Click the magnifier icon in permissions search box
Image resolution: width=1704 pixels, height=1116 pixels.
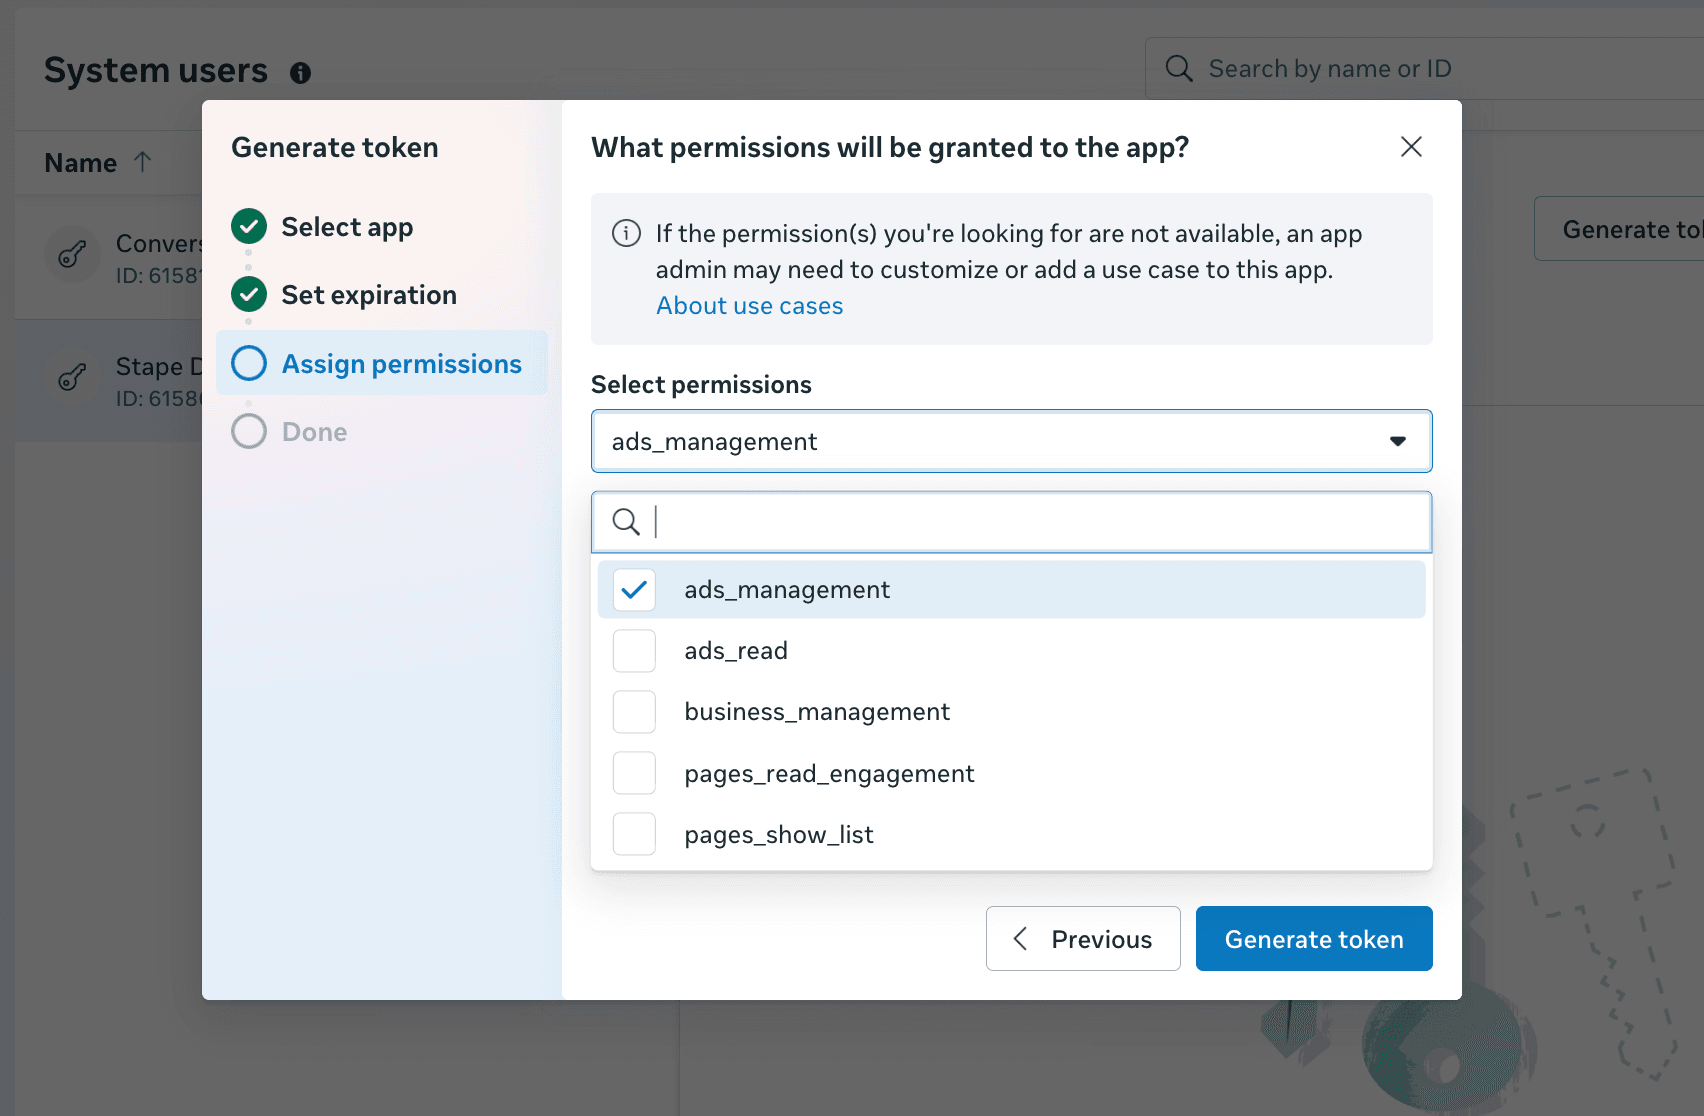(x=627, y=521)
